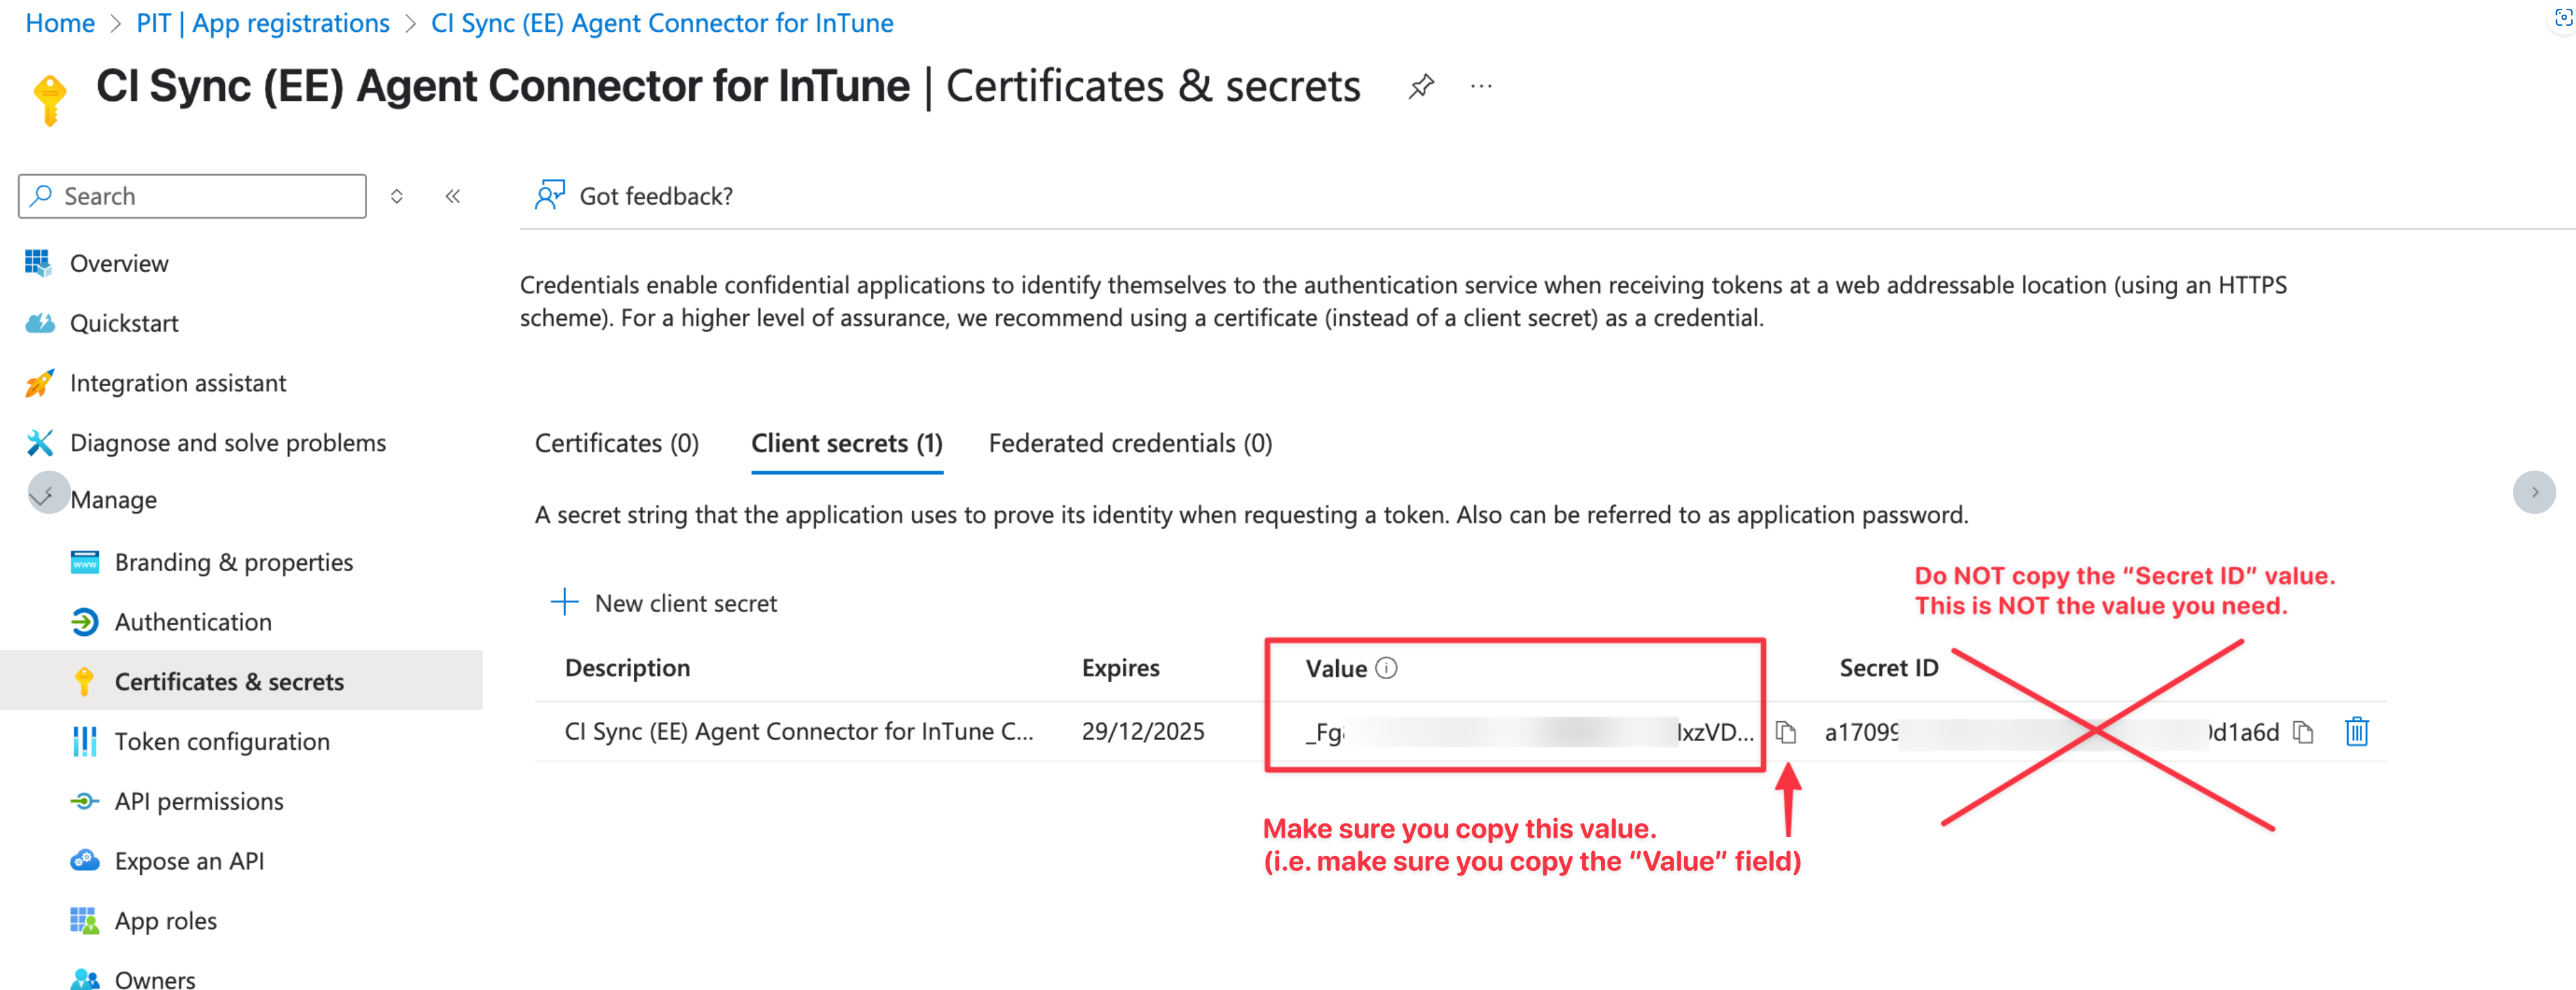The height and width of the screenshot is (990, 2576).
Task: Click the plus icon for new client secret
Action: (x=565, y=602)
